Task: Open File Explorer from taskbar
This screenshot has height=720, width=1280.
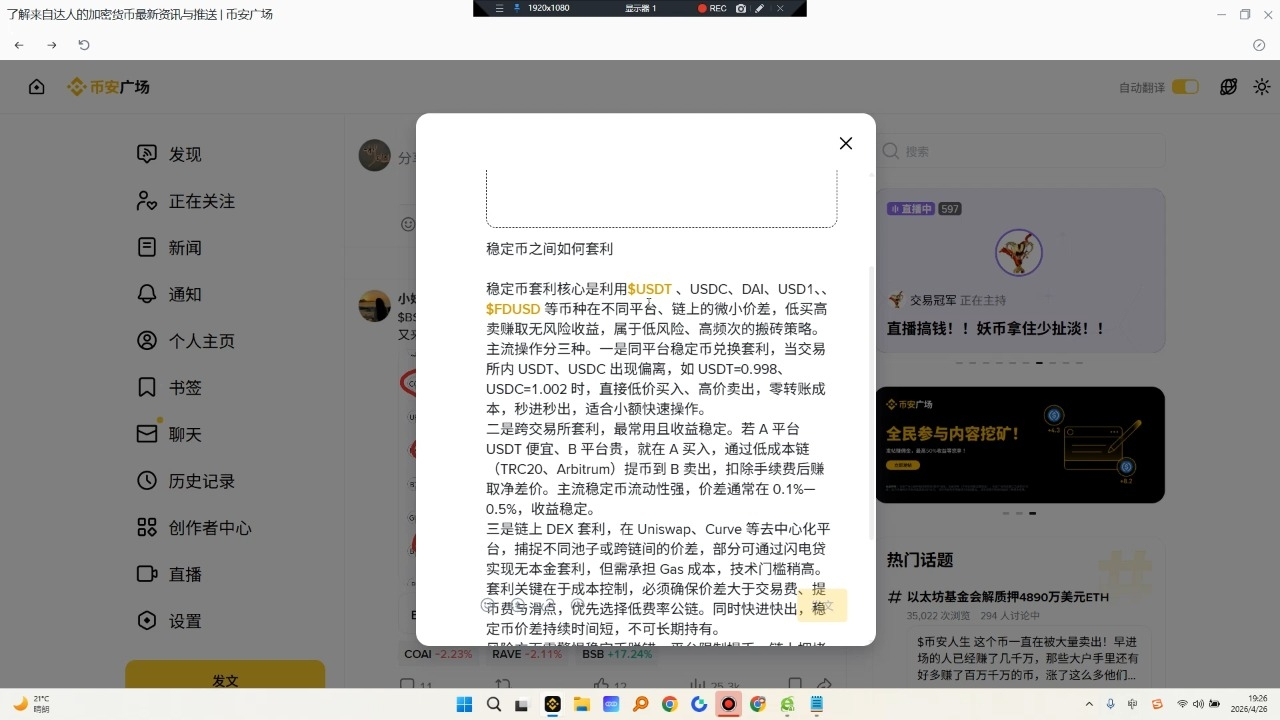Action: pyautogui.click(x=581, y=704)
